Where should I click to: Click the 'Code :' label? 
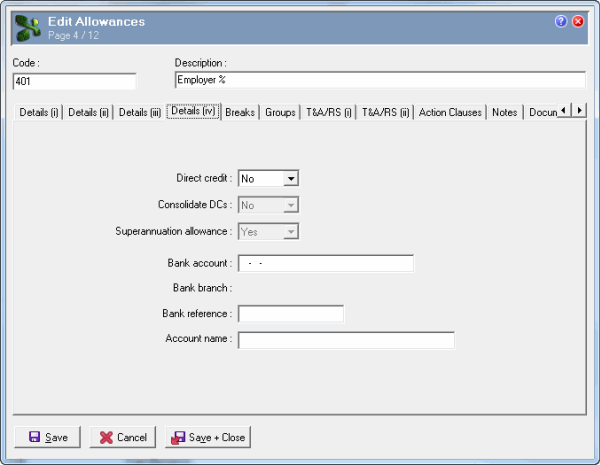(x=26, y=62)
